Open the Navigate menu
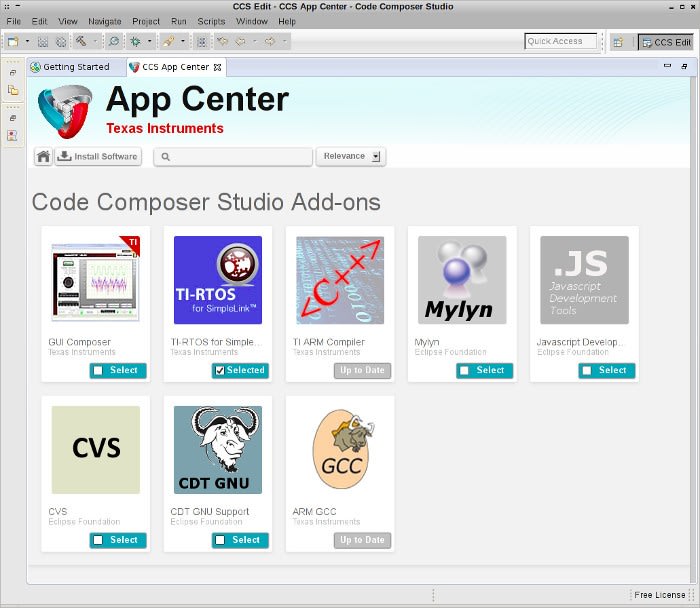This screenshot has width=700, height=608. pyautogui.click(x=104, y=21)
